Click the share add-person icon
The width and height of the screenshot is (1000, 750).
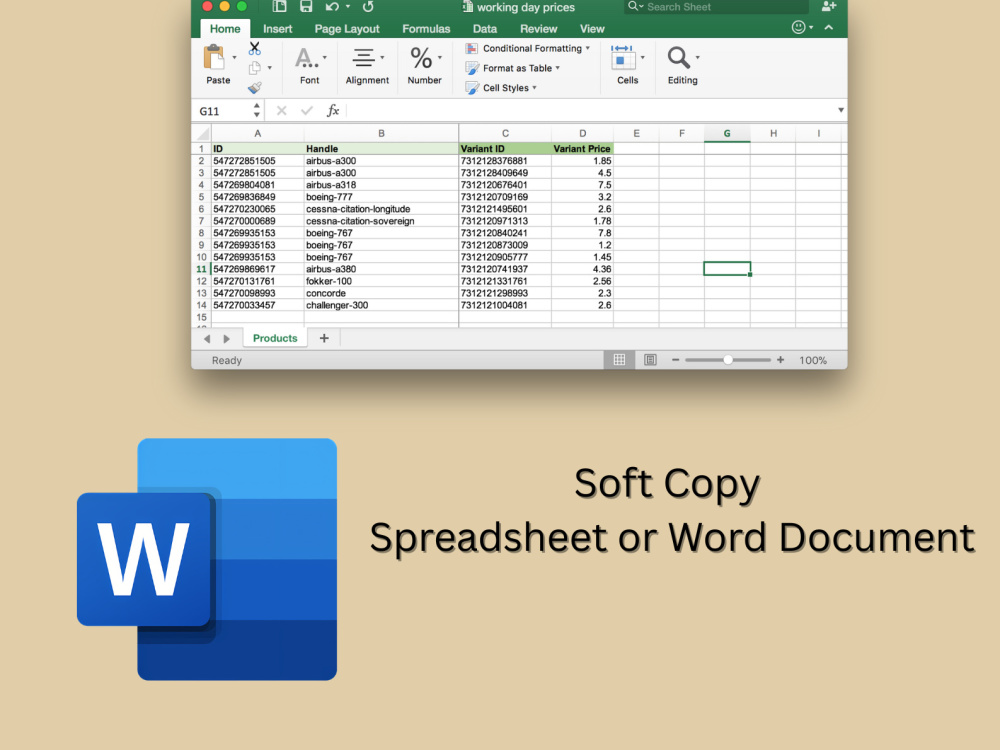coord(828,6)
